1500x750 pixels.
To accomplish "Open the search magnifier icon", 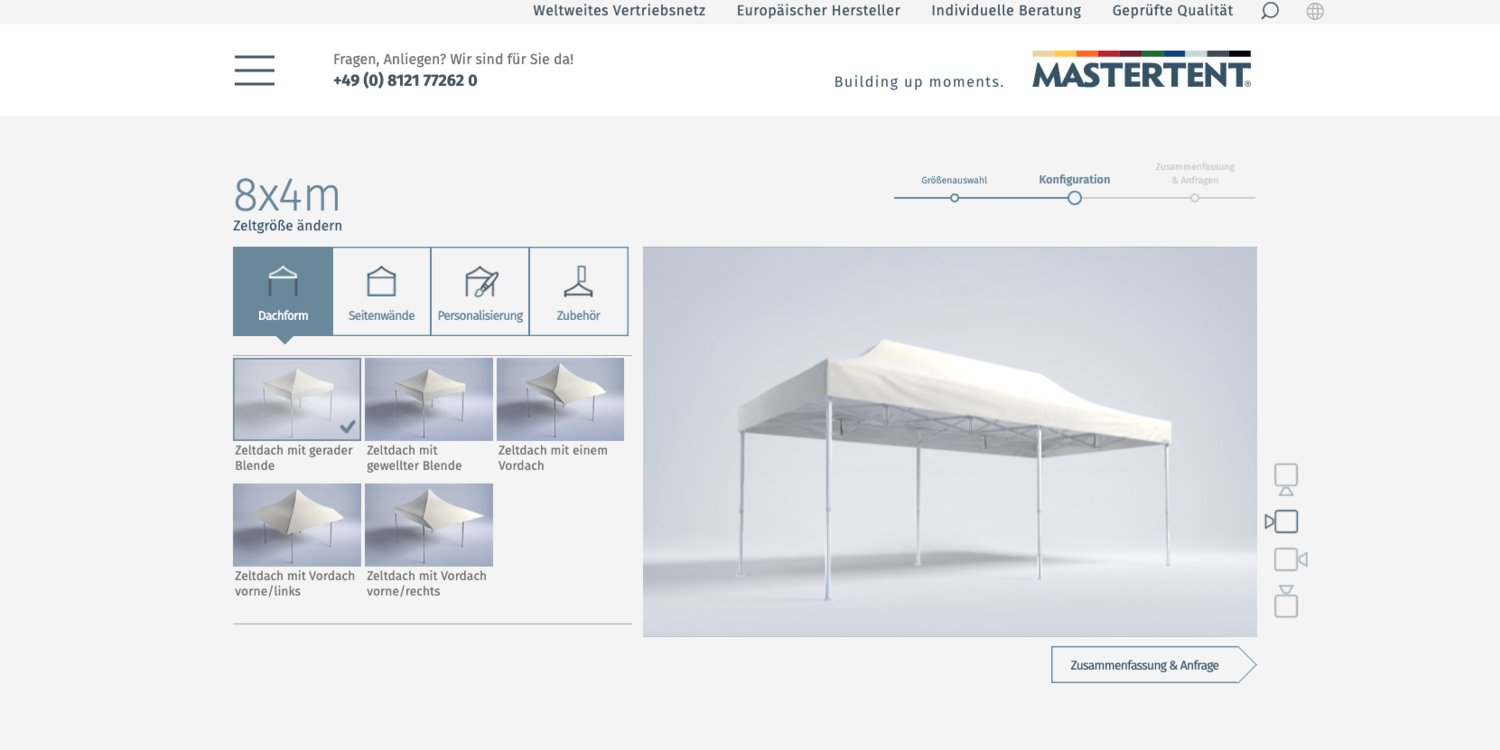I will [x=1269, y=10].
